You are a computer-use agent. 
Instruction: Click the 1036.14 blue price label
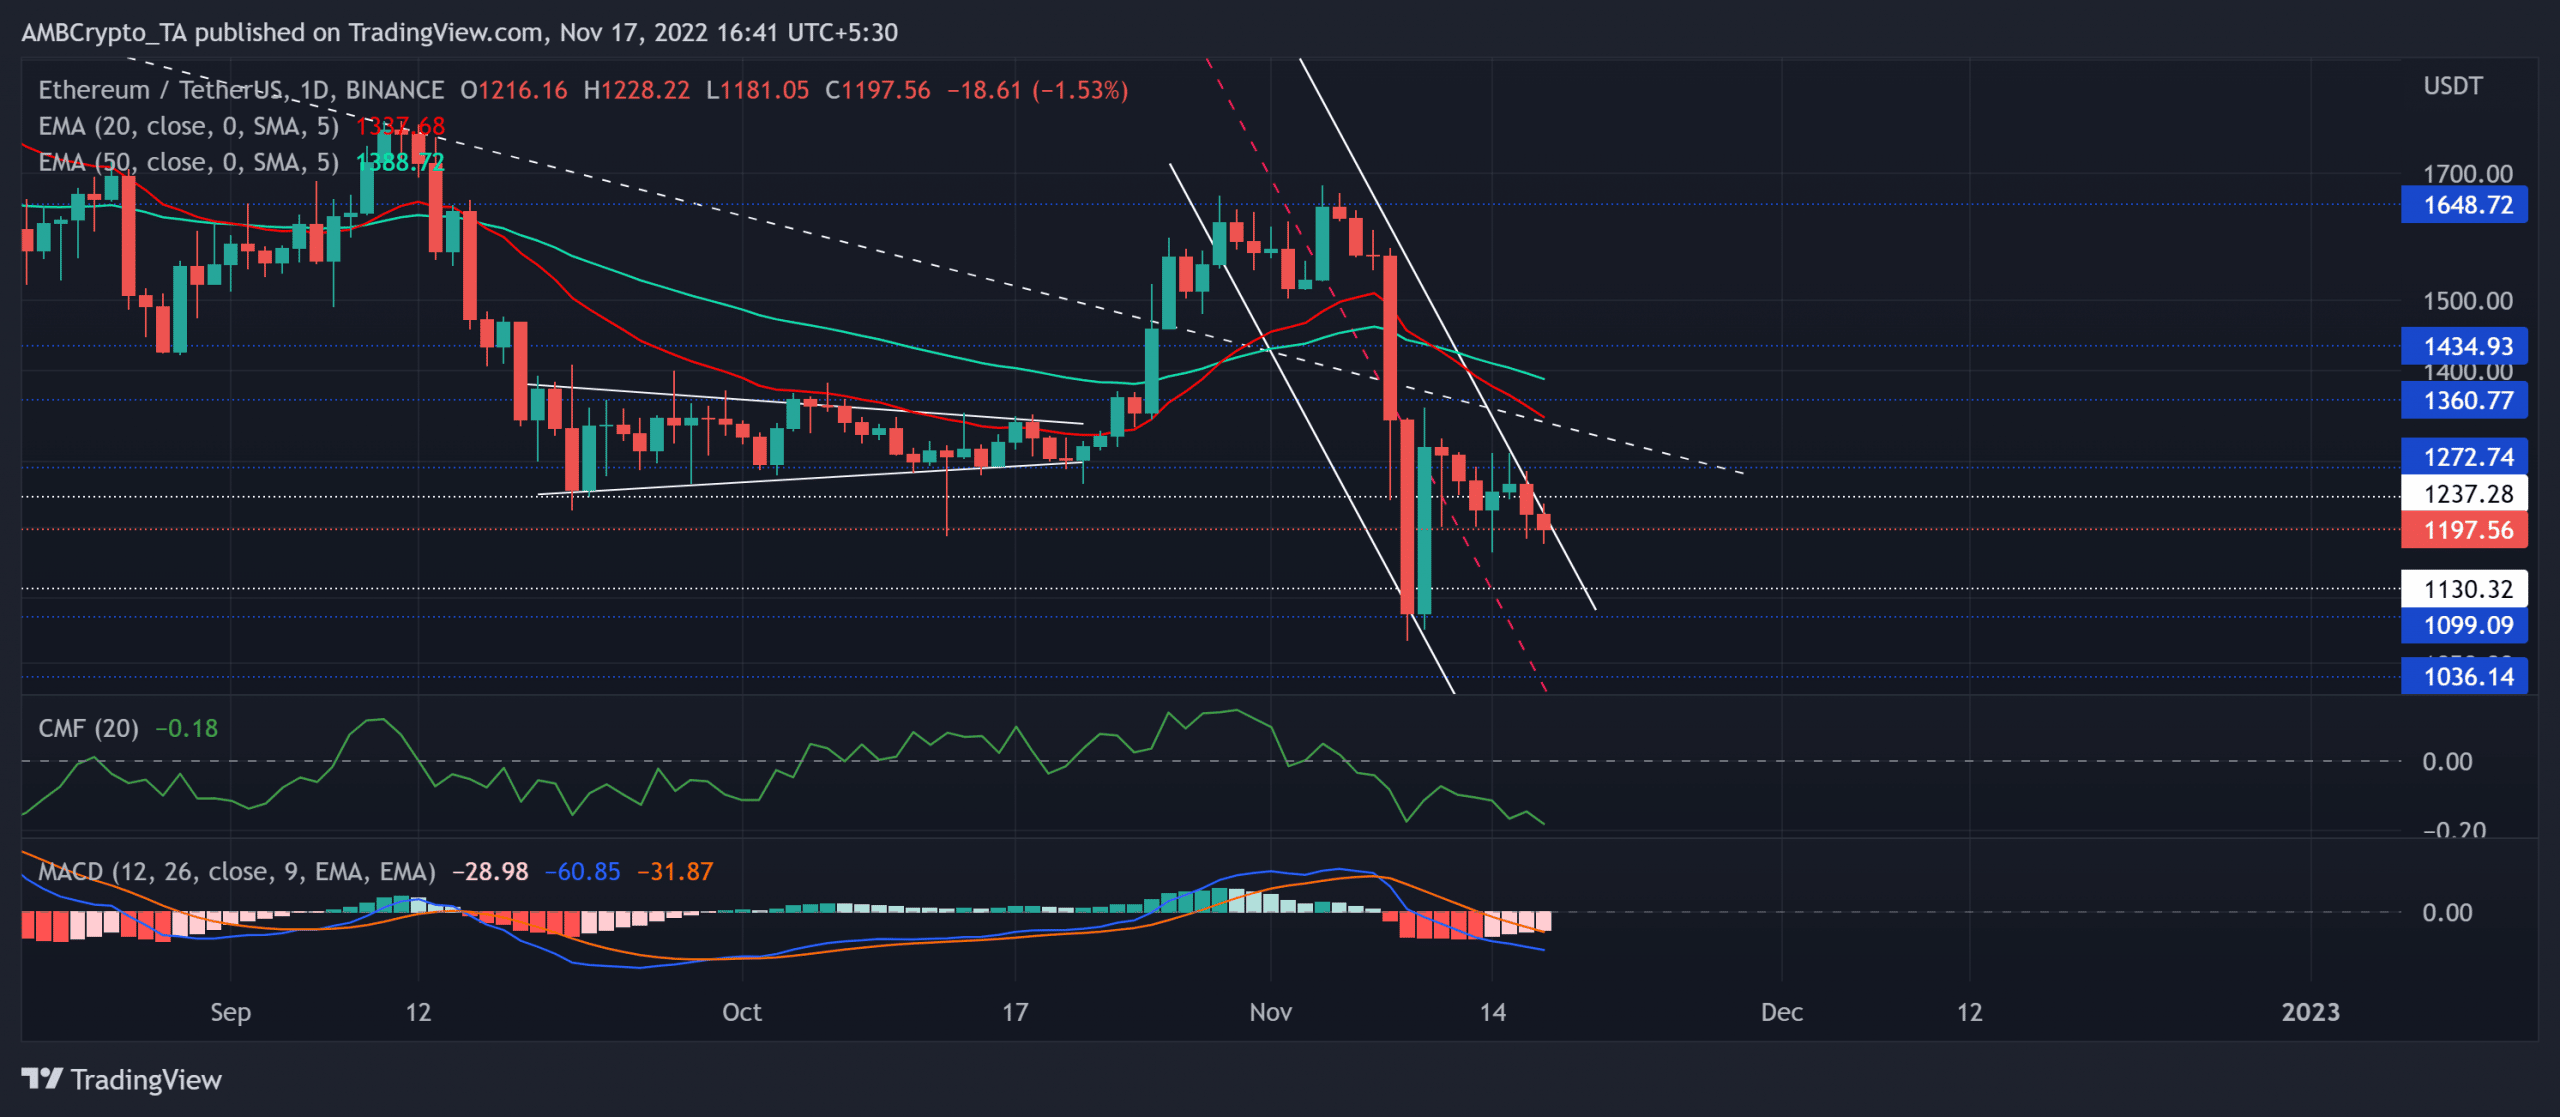(x=2464, y=676)
